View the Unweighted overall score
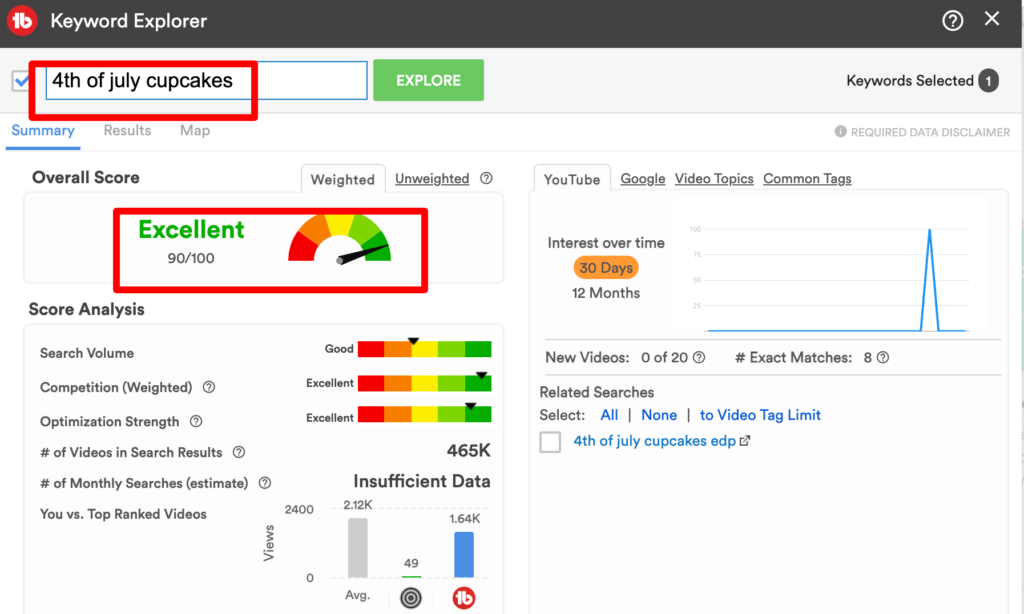The width and height of the screenshot is (1024, 614). [432, 178]
